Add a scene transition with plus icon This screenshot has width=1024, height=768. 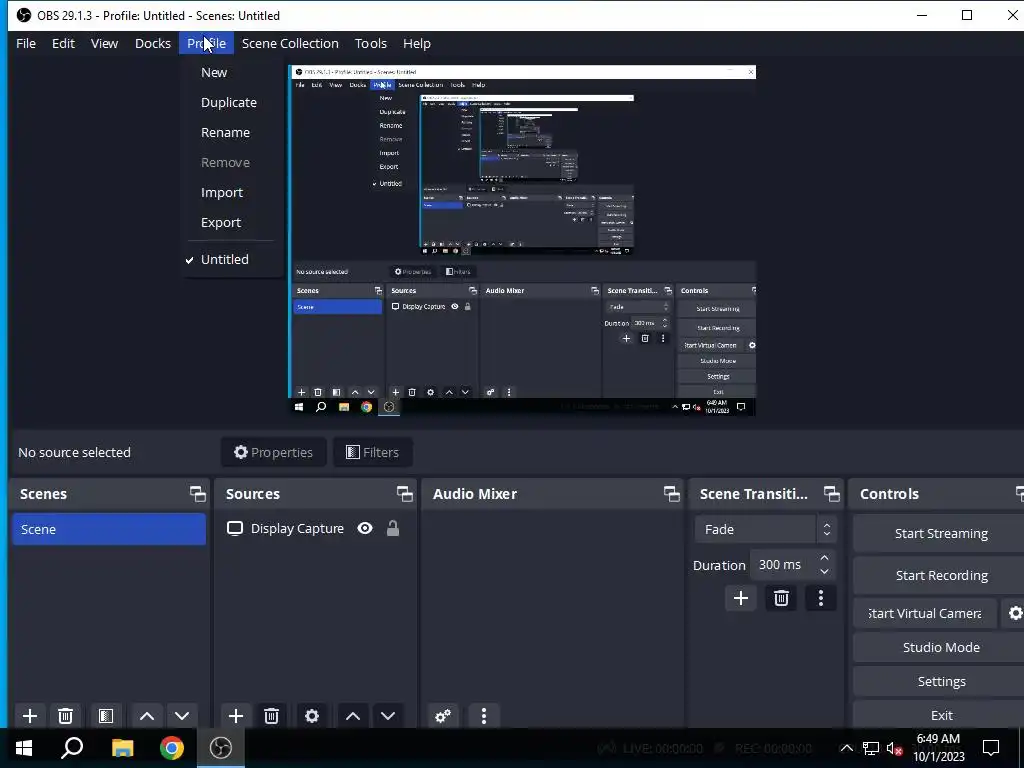[741, 598]
